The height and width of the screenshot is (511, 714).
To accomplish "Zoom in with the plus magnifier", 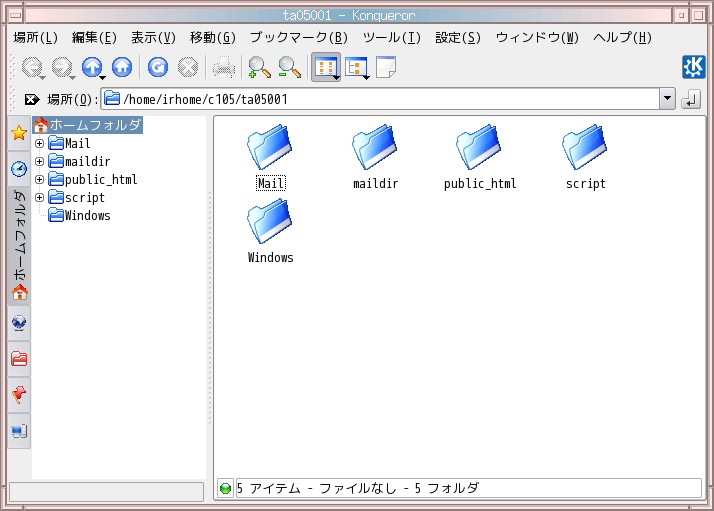I will [259, 67].
